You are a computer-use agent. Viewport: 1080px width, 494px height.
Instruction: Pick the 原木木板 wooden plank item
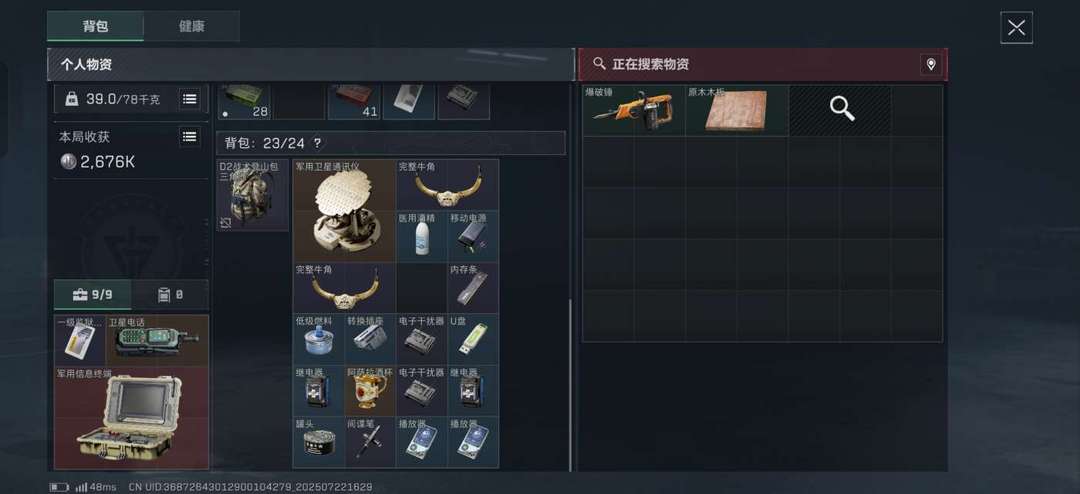pos(737,110)
